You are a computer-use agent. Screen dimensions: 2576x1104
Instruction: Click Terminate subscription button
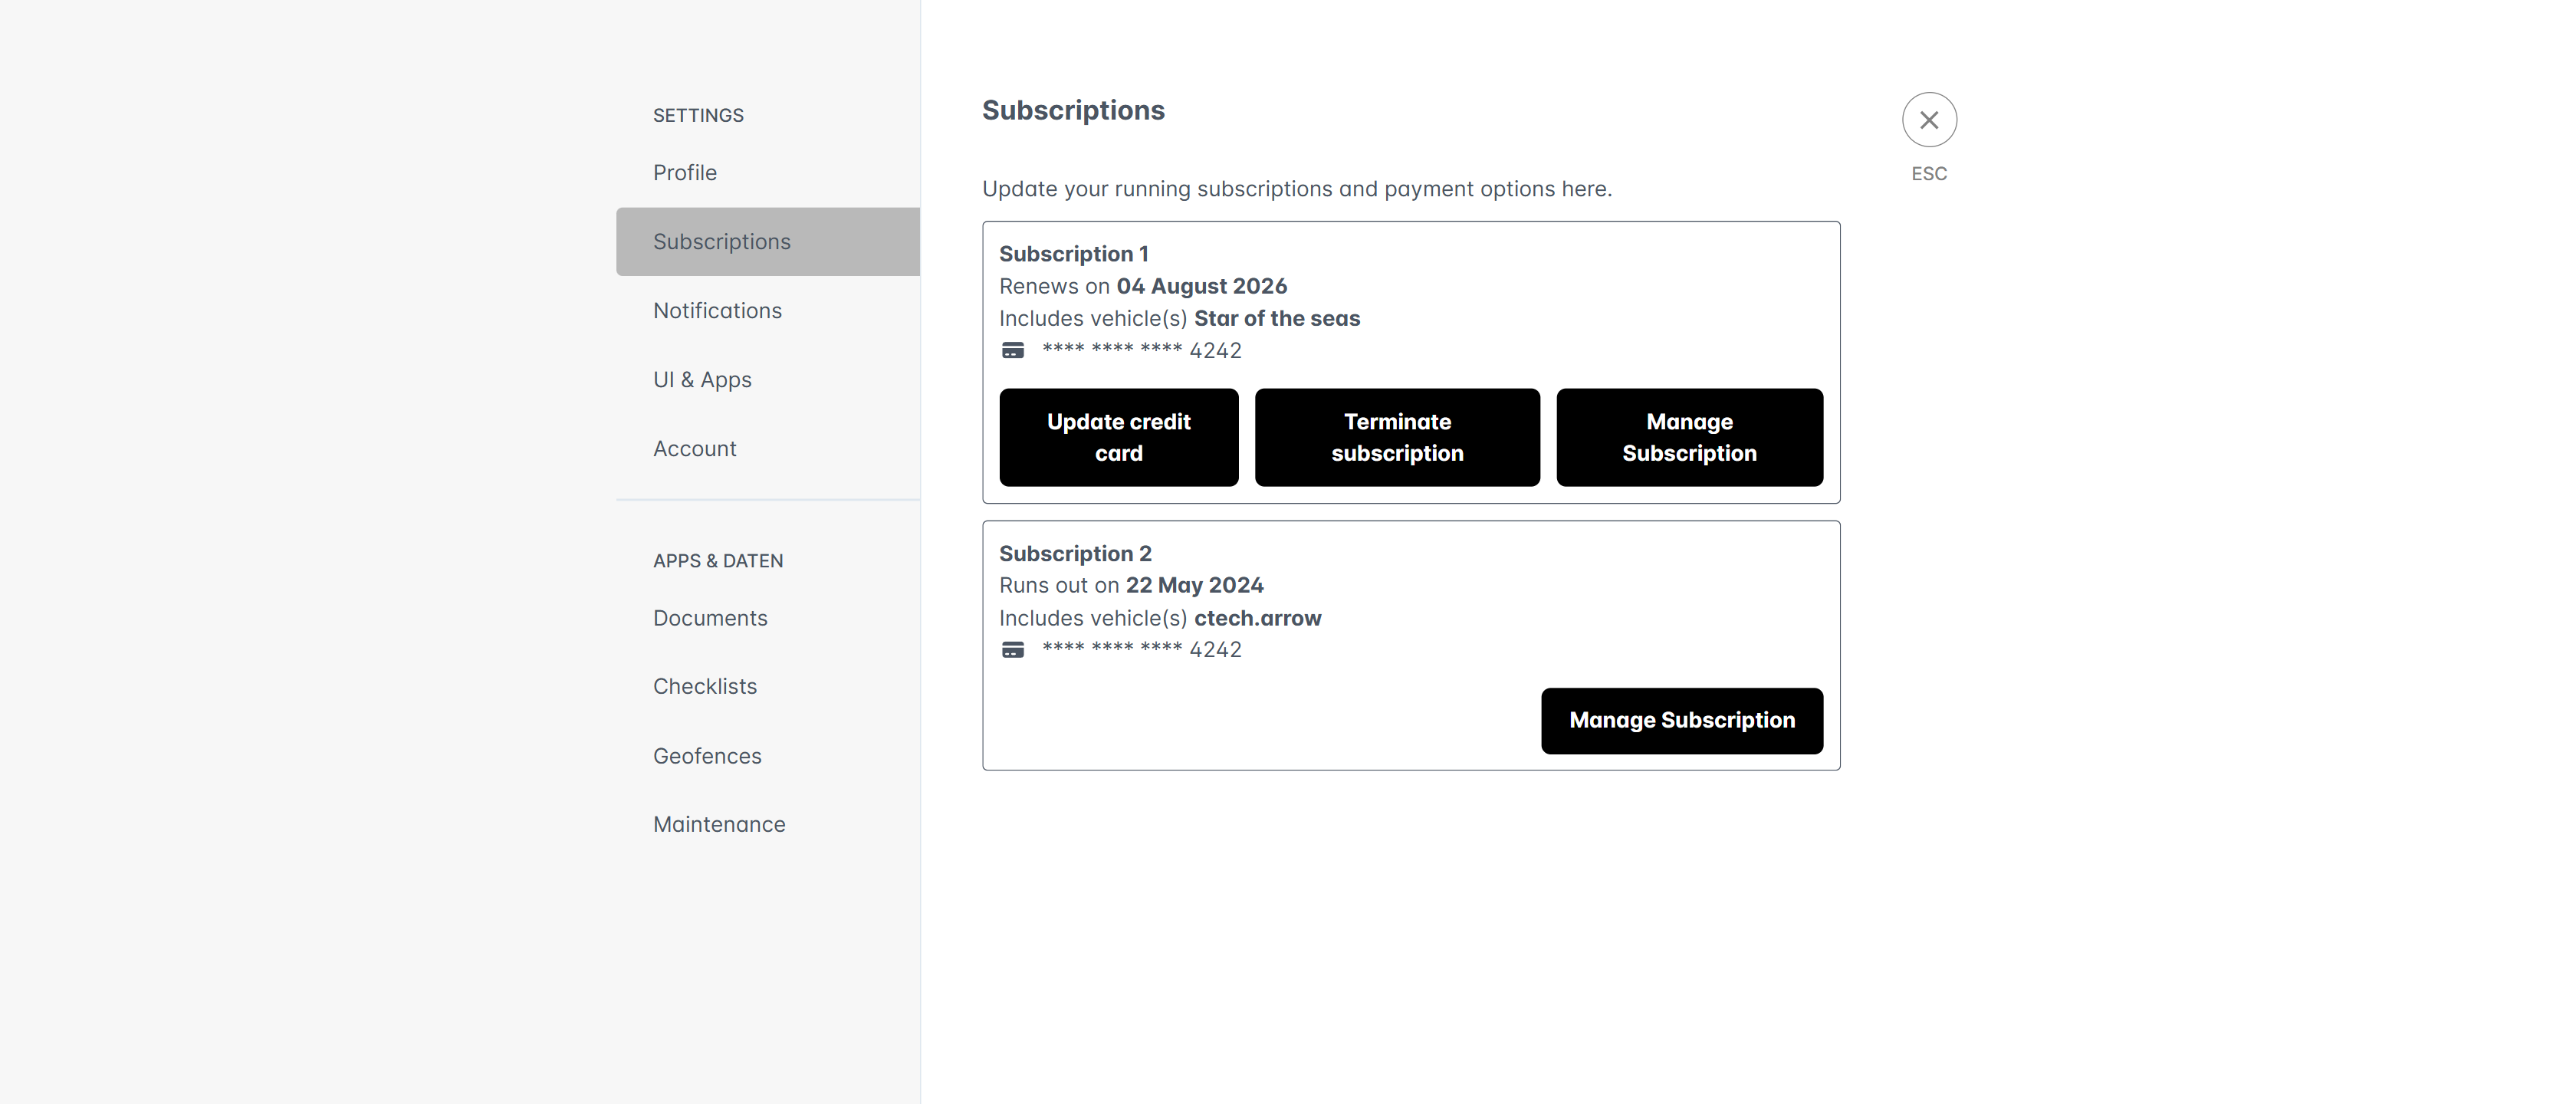1396,437
